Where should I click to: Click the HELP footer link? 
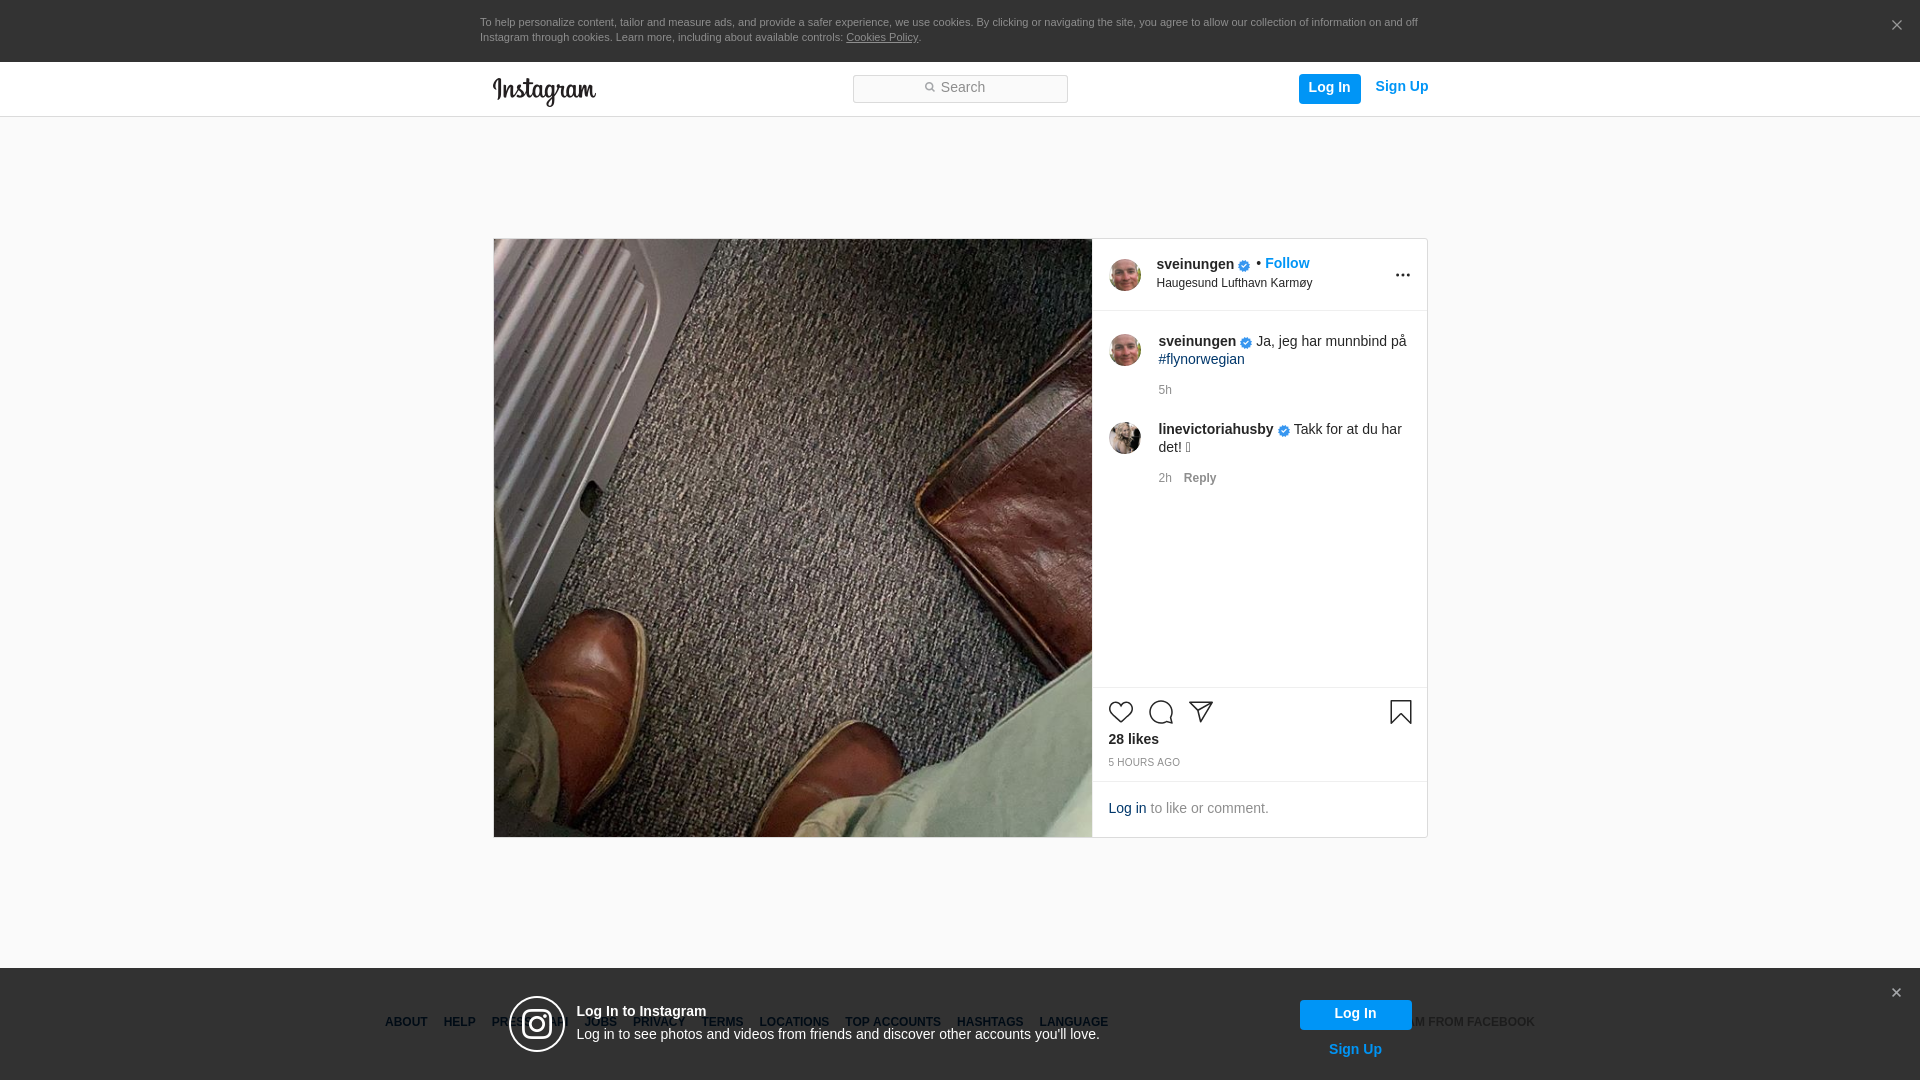(x=459, y=1022)
